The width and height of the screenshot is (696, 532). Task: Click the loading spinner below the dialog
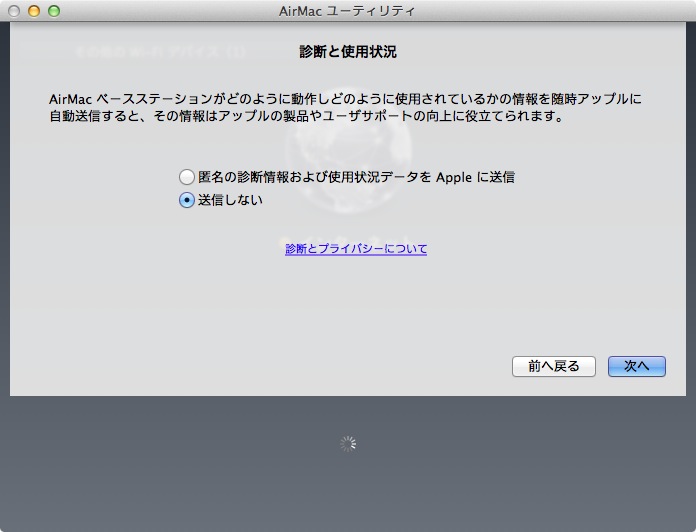[348, 444]
